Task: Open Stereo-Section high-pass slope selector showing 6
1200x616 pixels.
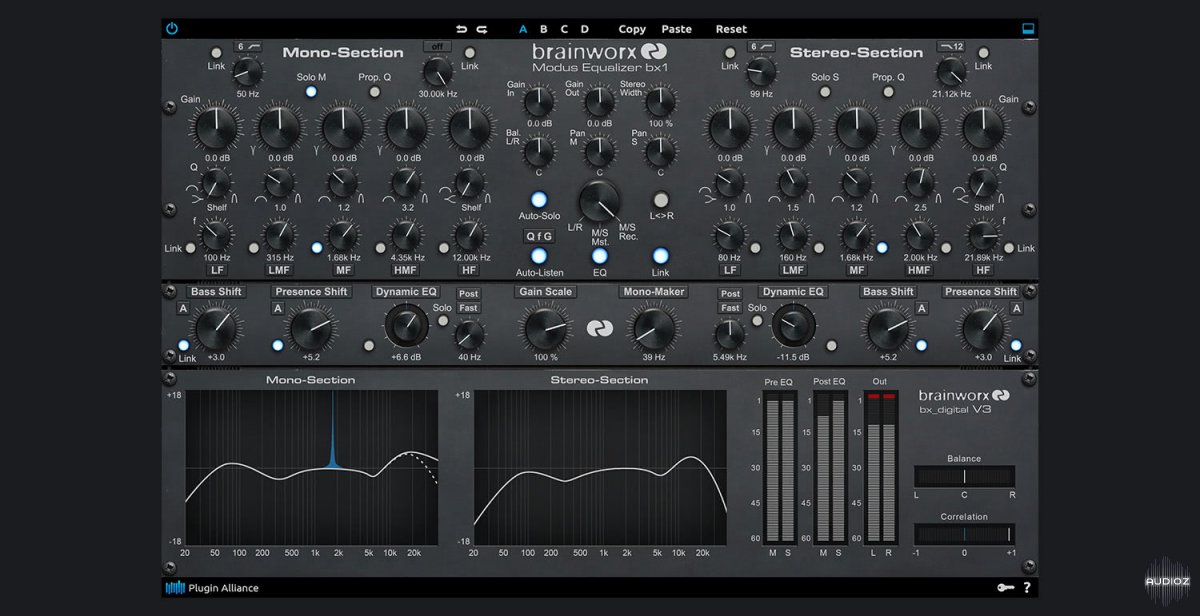Action: [x=761, y=46]
